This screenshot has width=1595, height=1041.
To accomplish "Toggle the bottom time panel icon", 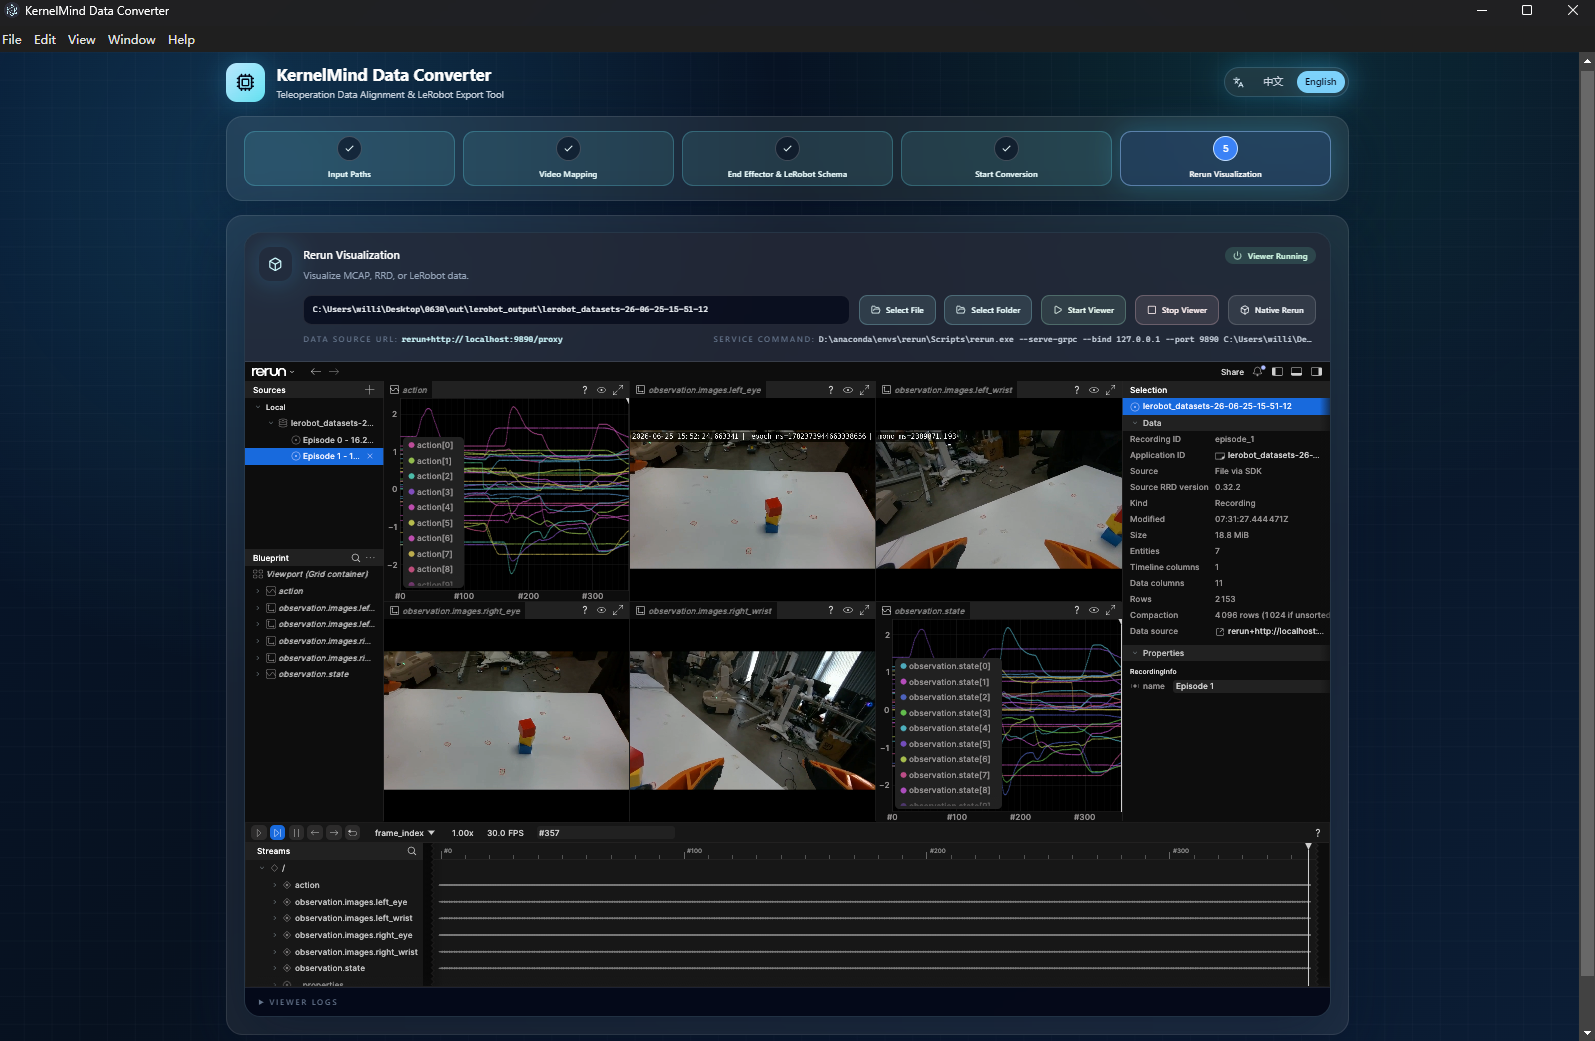I will [1296, 371].
